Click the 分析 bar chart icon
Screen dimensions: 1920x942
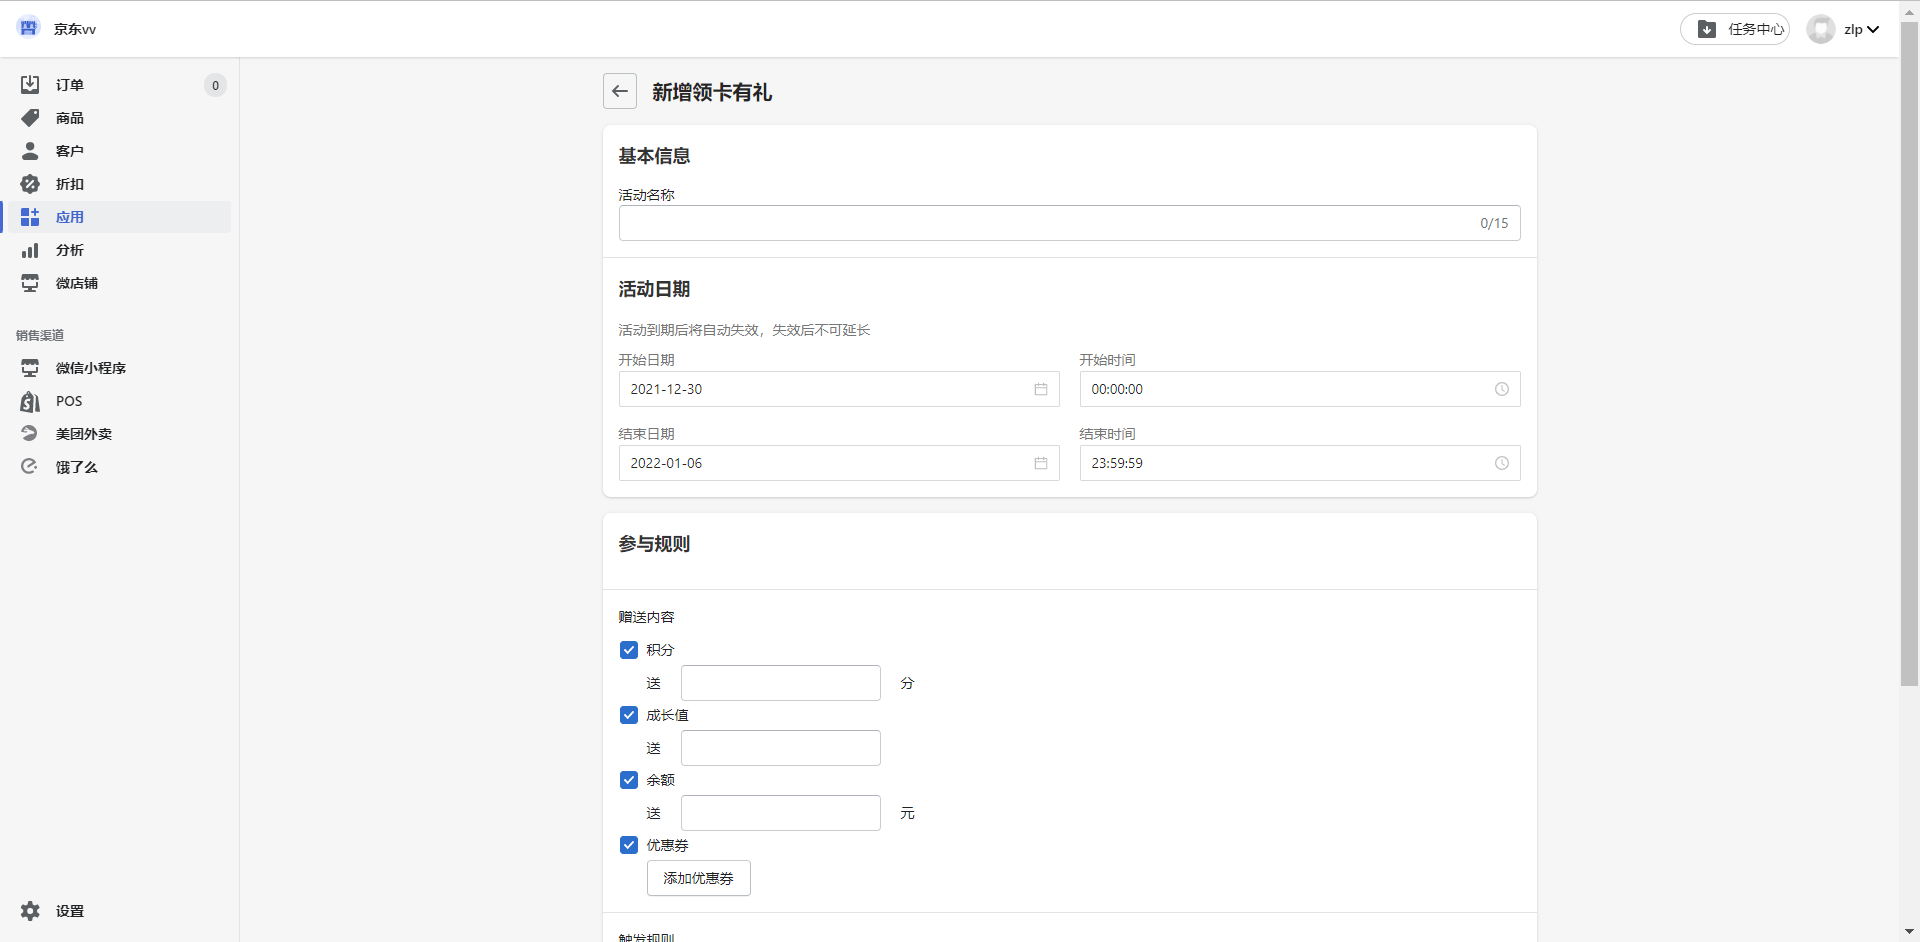pyautogui.click(x=30, y=250)
